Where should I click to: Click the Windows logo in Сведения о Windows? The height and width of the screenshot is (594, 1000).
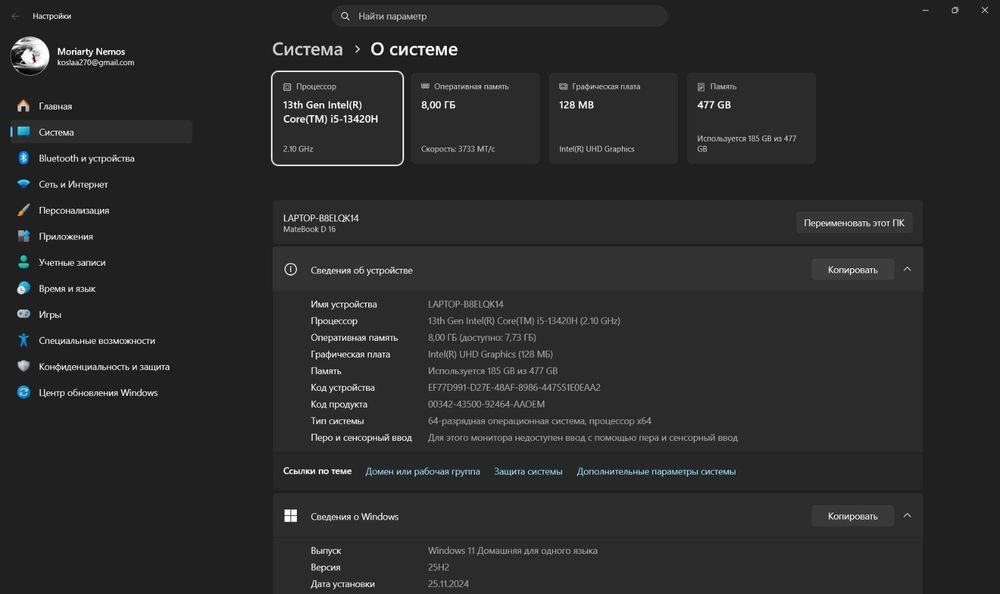(x=290, y=516)
